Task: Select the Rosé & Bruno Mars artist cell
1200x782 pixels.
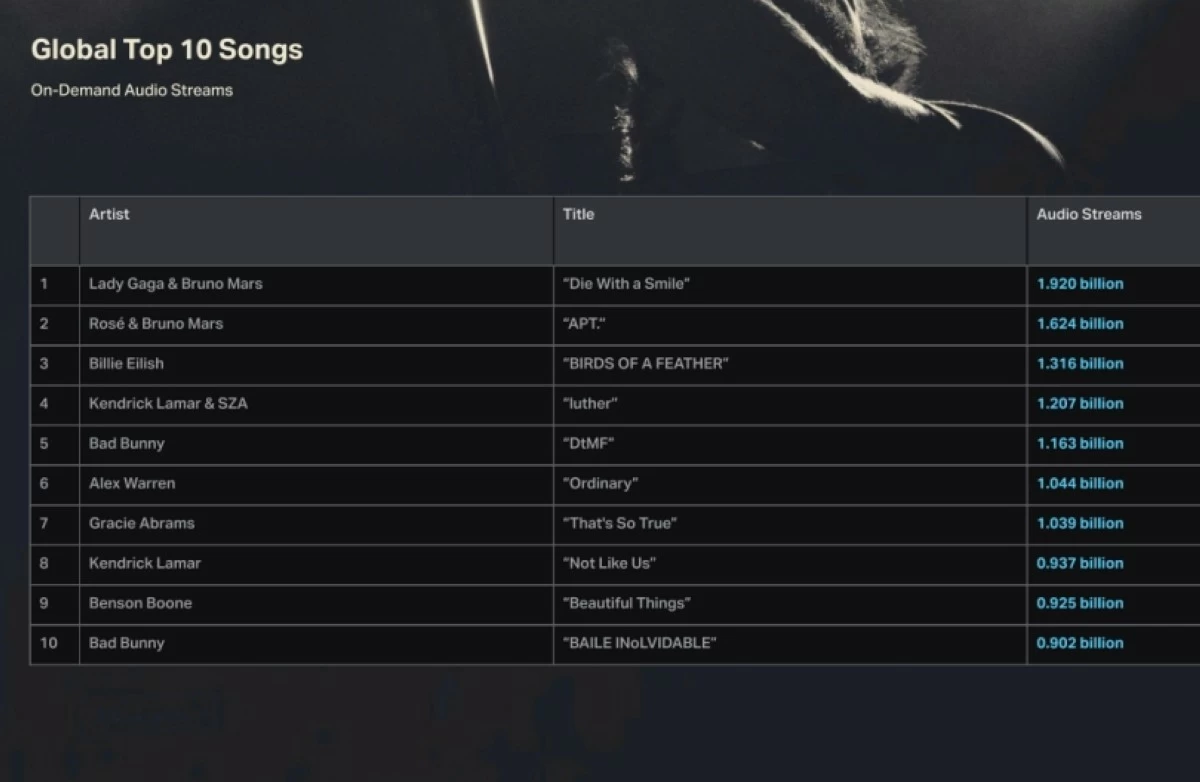Action: (156, 324)
